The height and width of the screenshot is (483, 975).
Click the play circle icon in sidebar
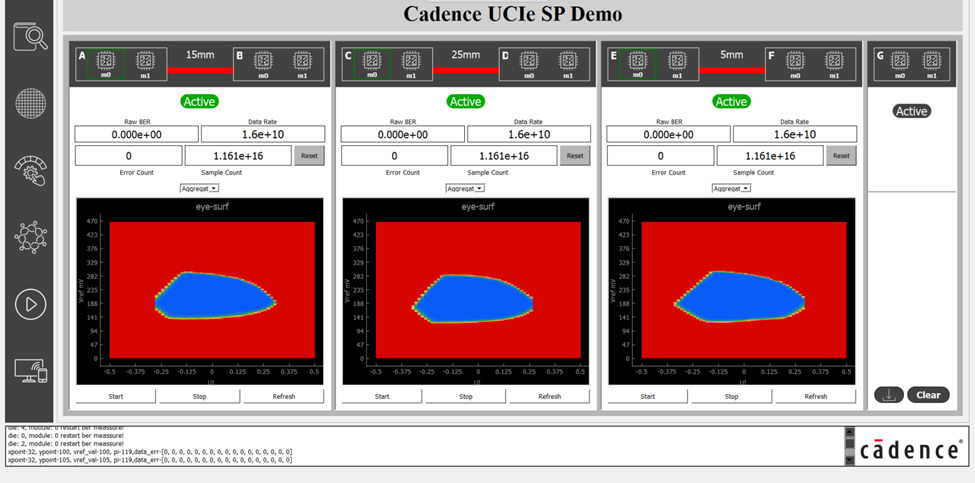[x=30, y=304]
